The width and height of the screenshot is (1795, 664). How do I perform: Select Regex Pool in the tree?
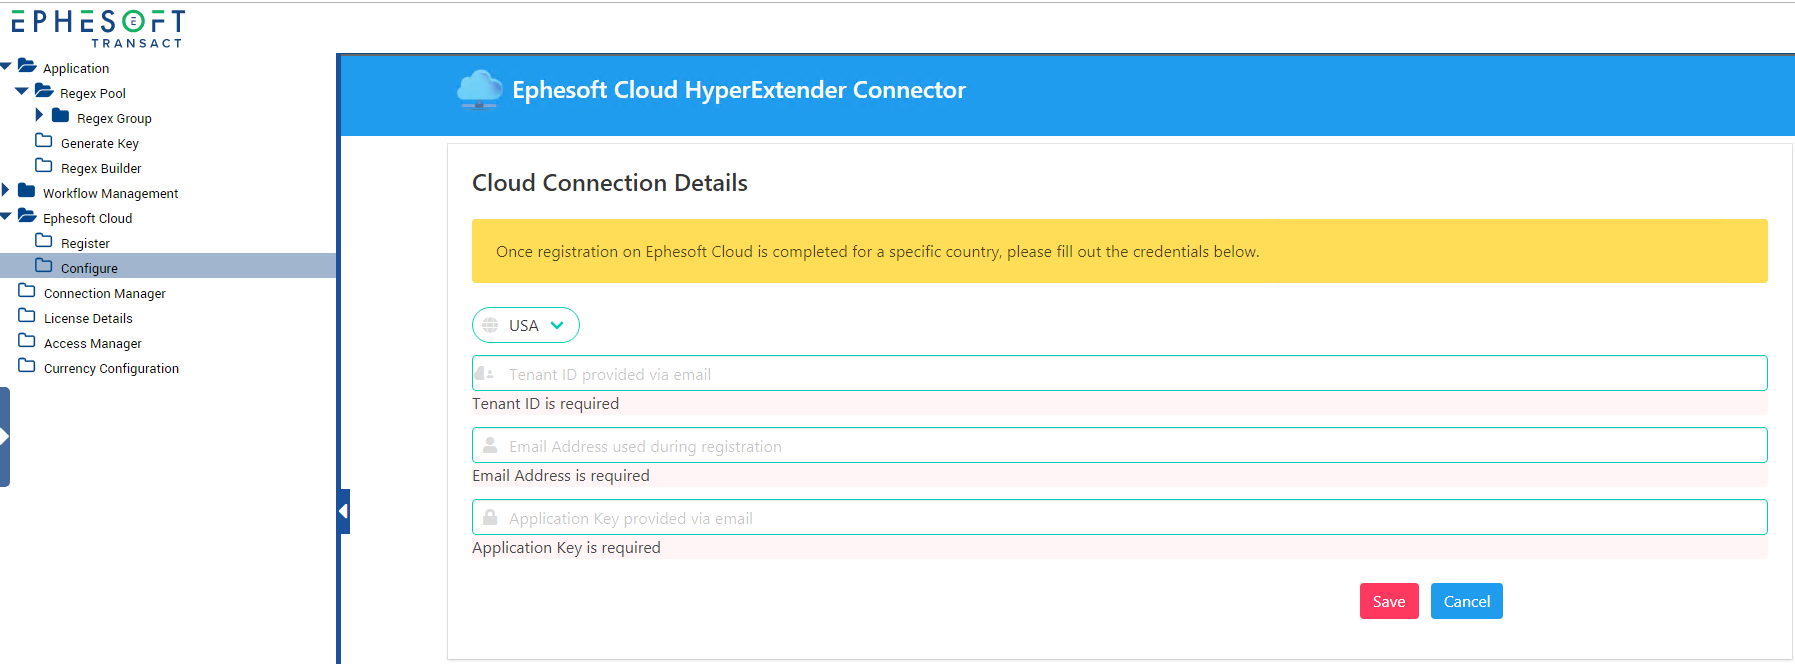[93, 93]
